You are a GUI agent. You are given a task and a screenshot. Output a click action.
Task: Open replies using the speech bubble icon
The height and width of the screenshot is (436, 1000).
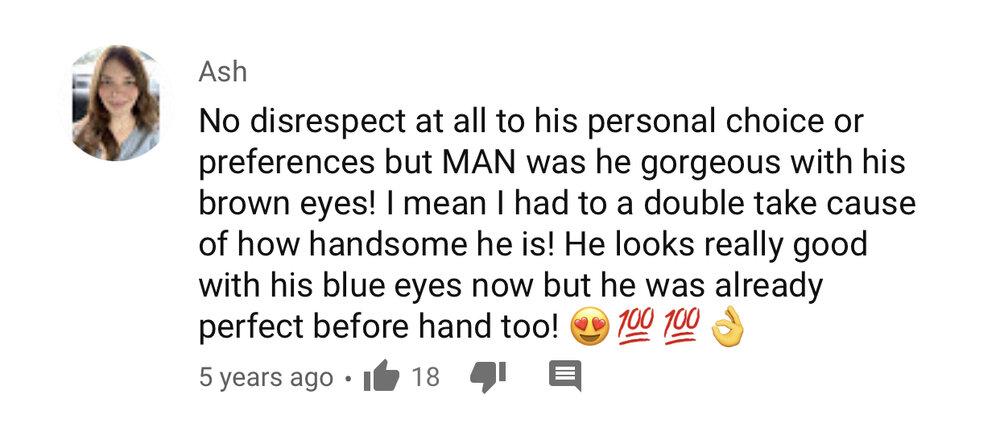pos(565,376)
